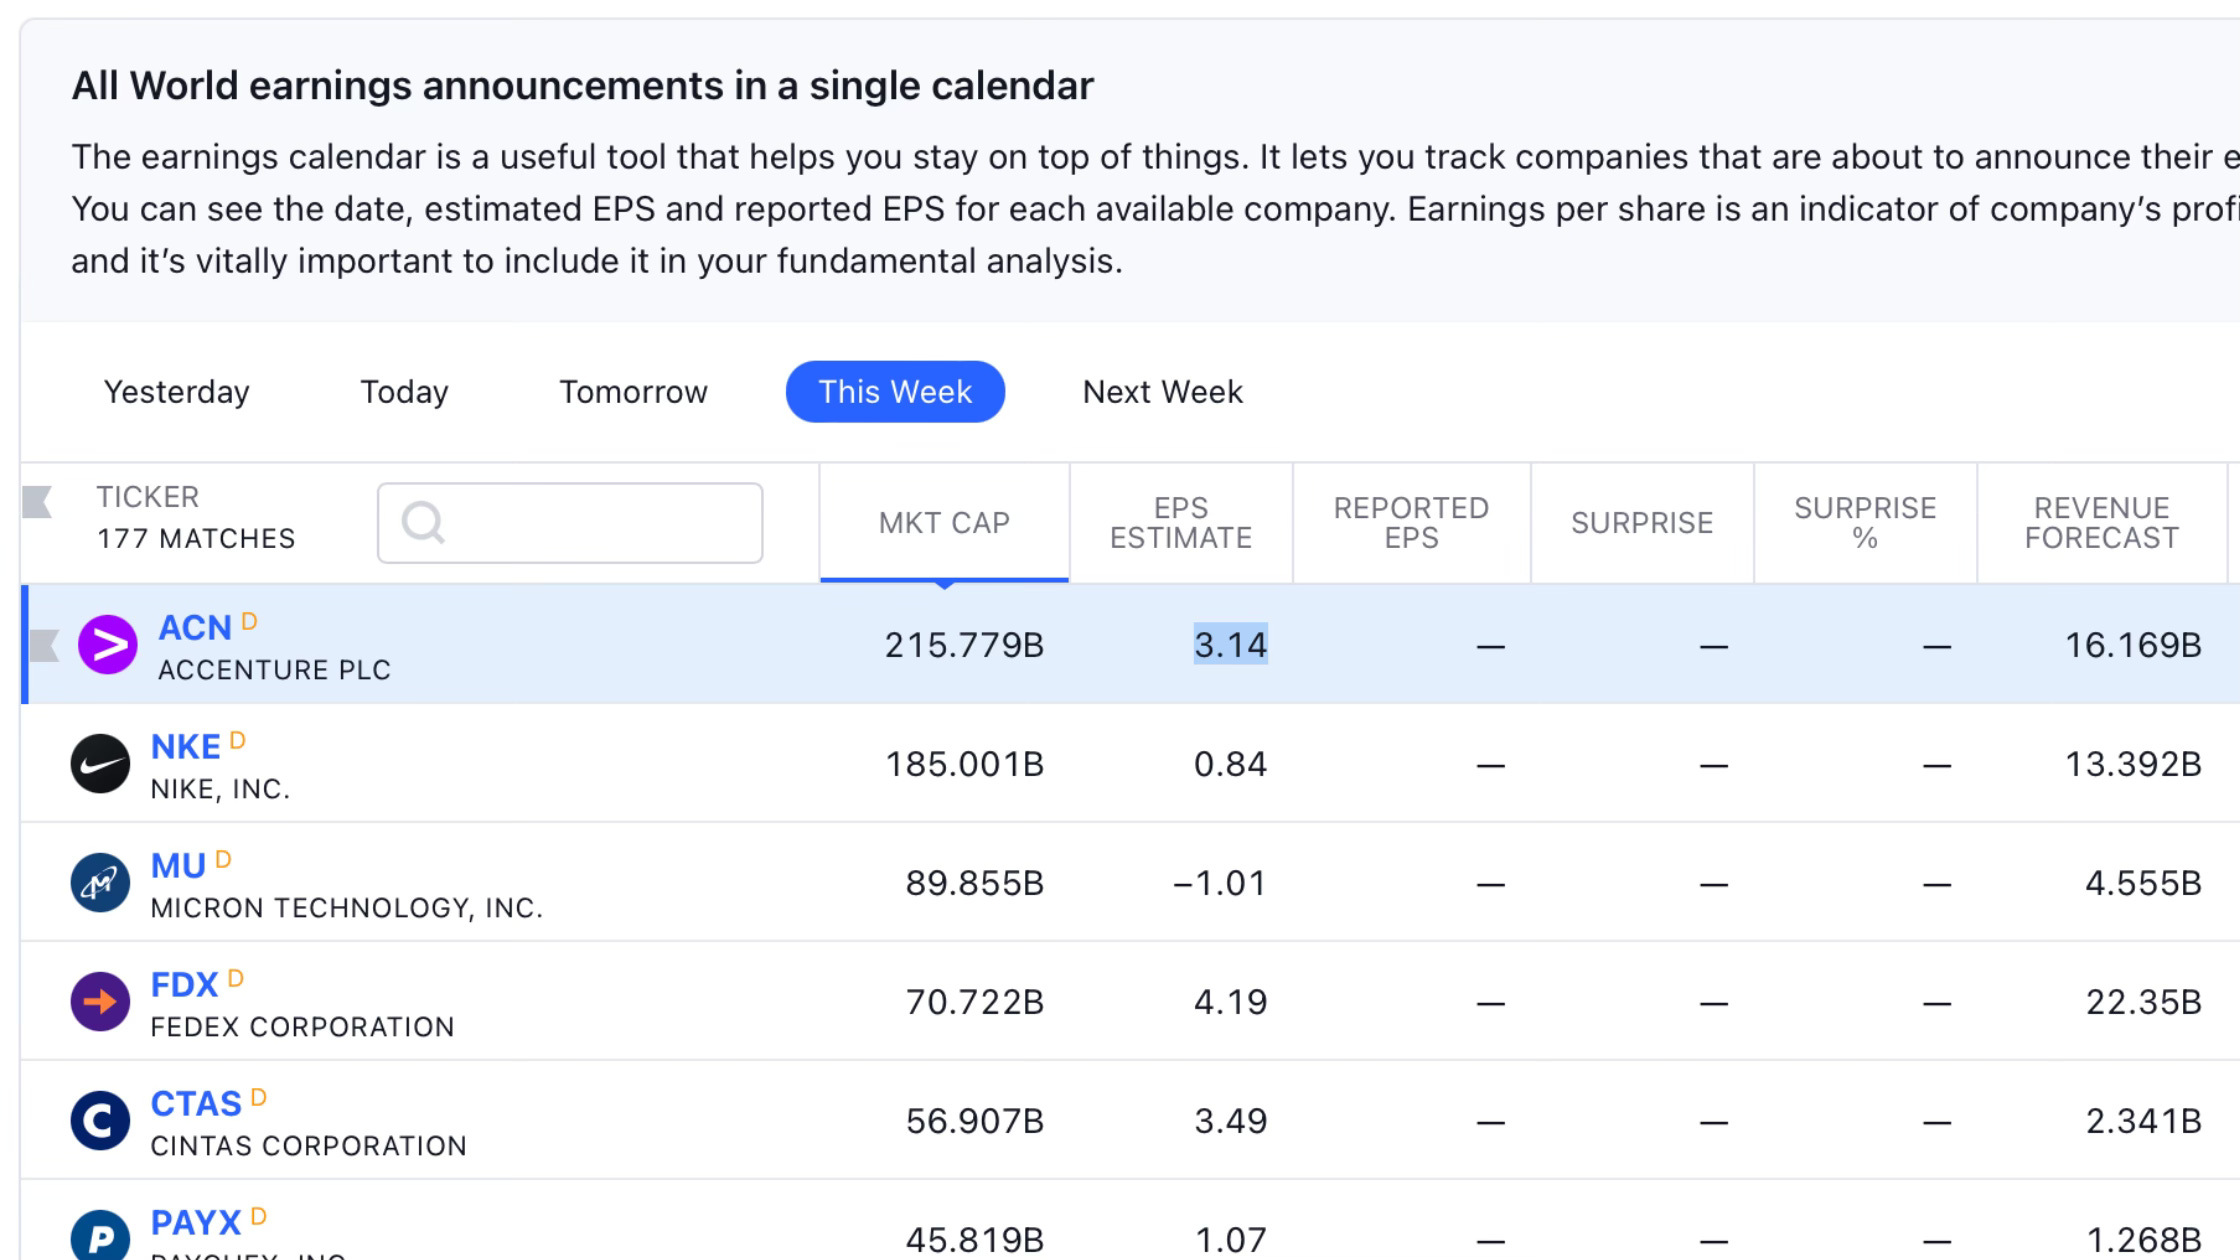
Task: Click the 2.341B revenue forecast value
Action: coord(2144,1122)
